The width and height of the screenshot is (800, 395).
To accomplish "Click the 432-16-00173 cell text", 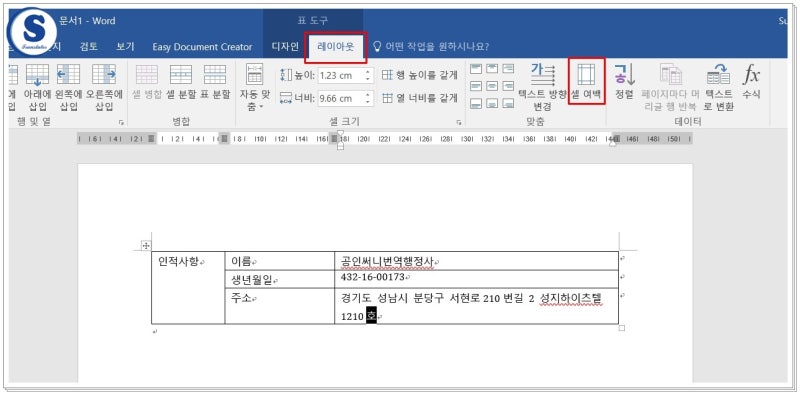I will (x=372, y=277).
